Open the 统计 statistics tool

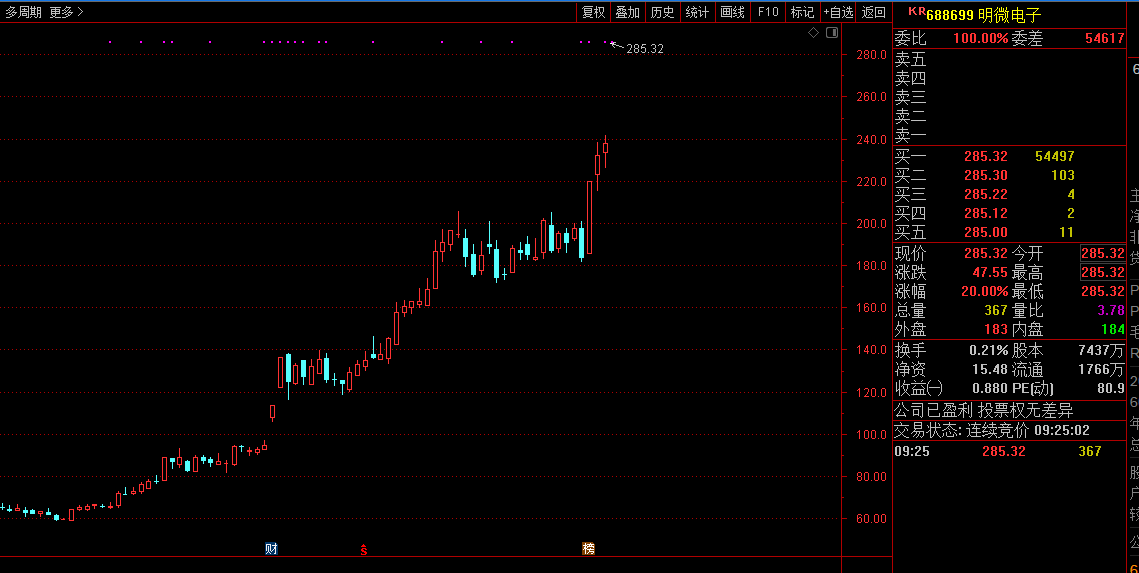697,12
